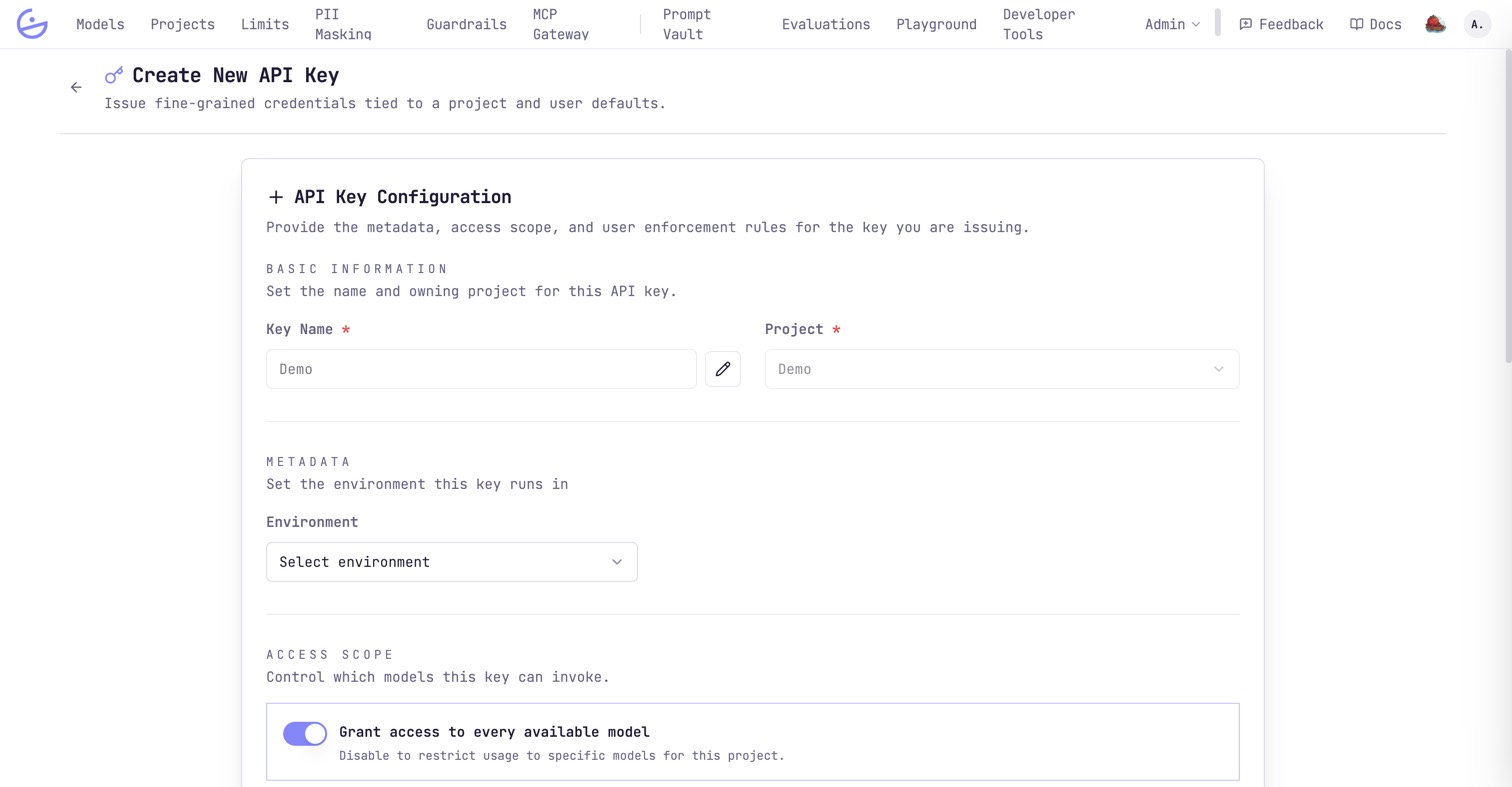Click the 'Control which models this key can invoke.' text

438,677
